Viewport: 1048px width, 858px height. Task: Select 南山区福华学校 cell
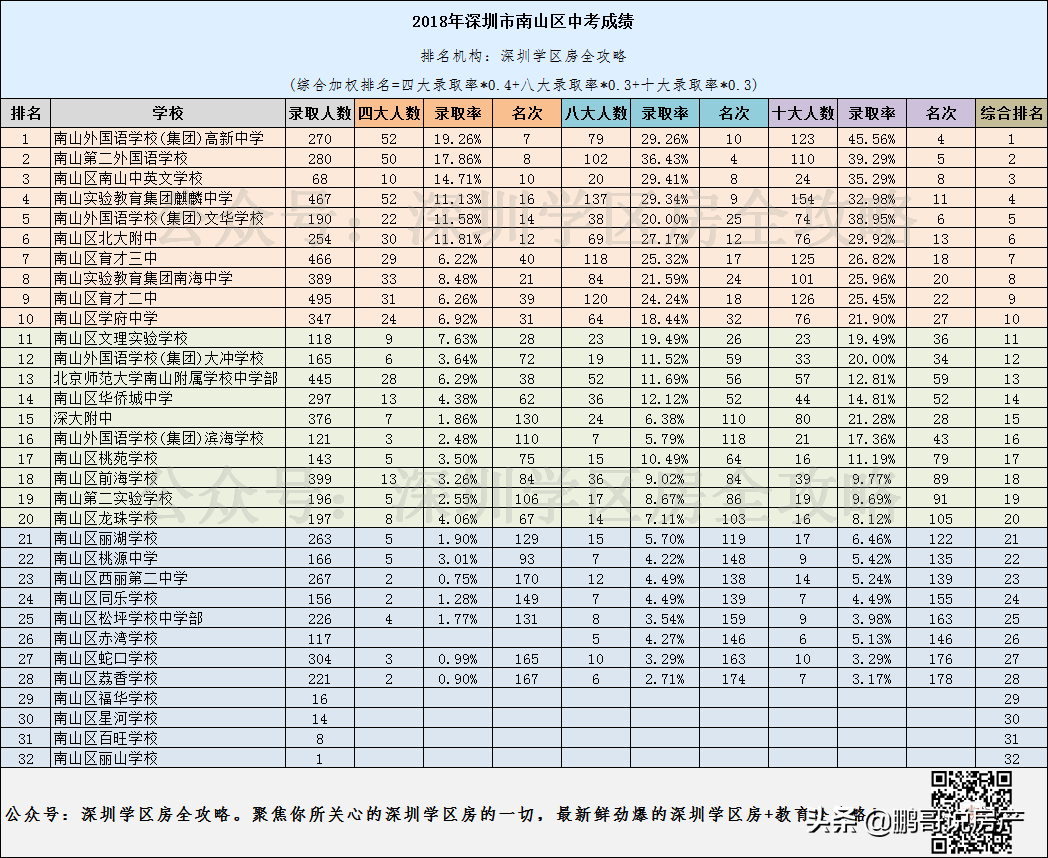click(x=168, y=699)
